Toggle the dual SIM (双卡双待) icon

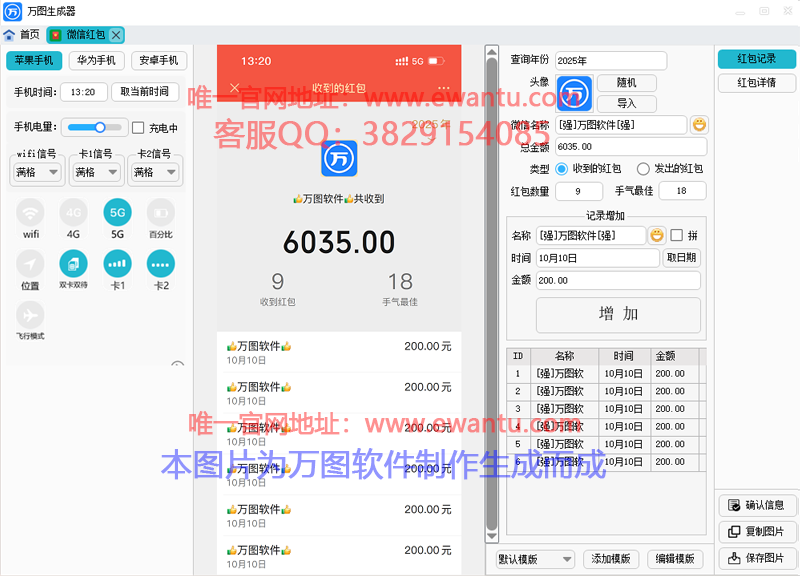click(x=73, y=264)
